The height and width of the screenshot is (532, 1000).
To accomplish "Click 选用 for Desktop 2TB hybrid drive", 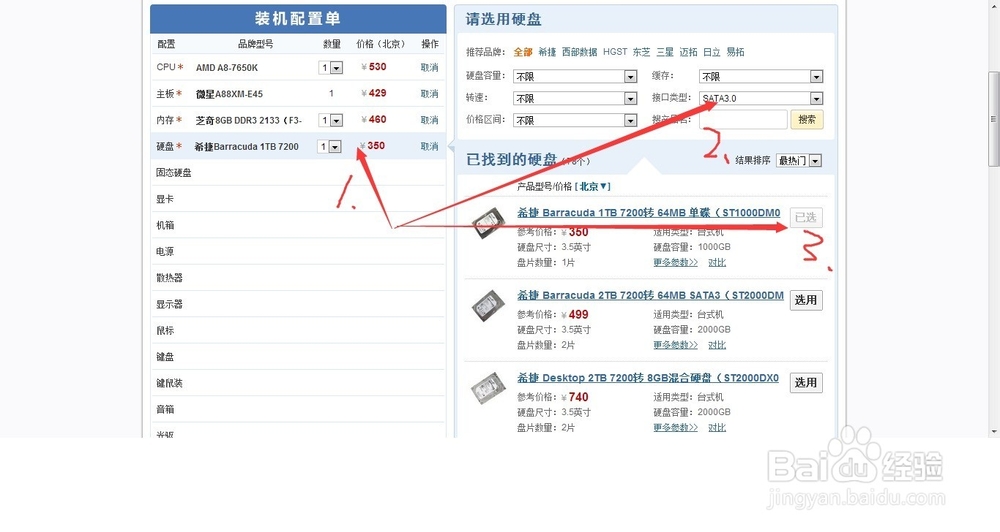I will coord(806,383).
